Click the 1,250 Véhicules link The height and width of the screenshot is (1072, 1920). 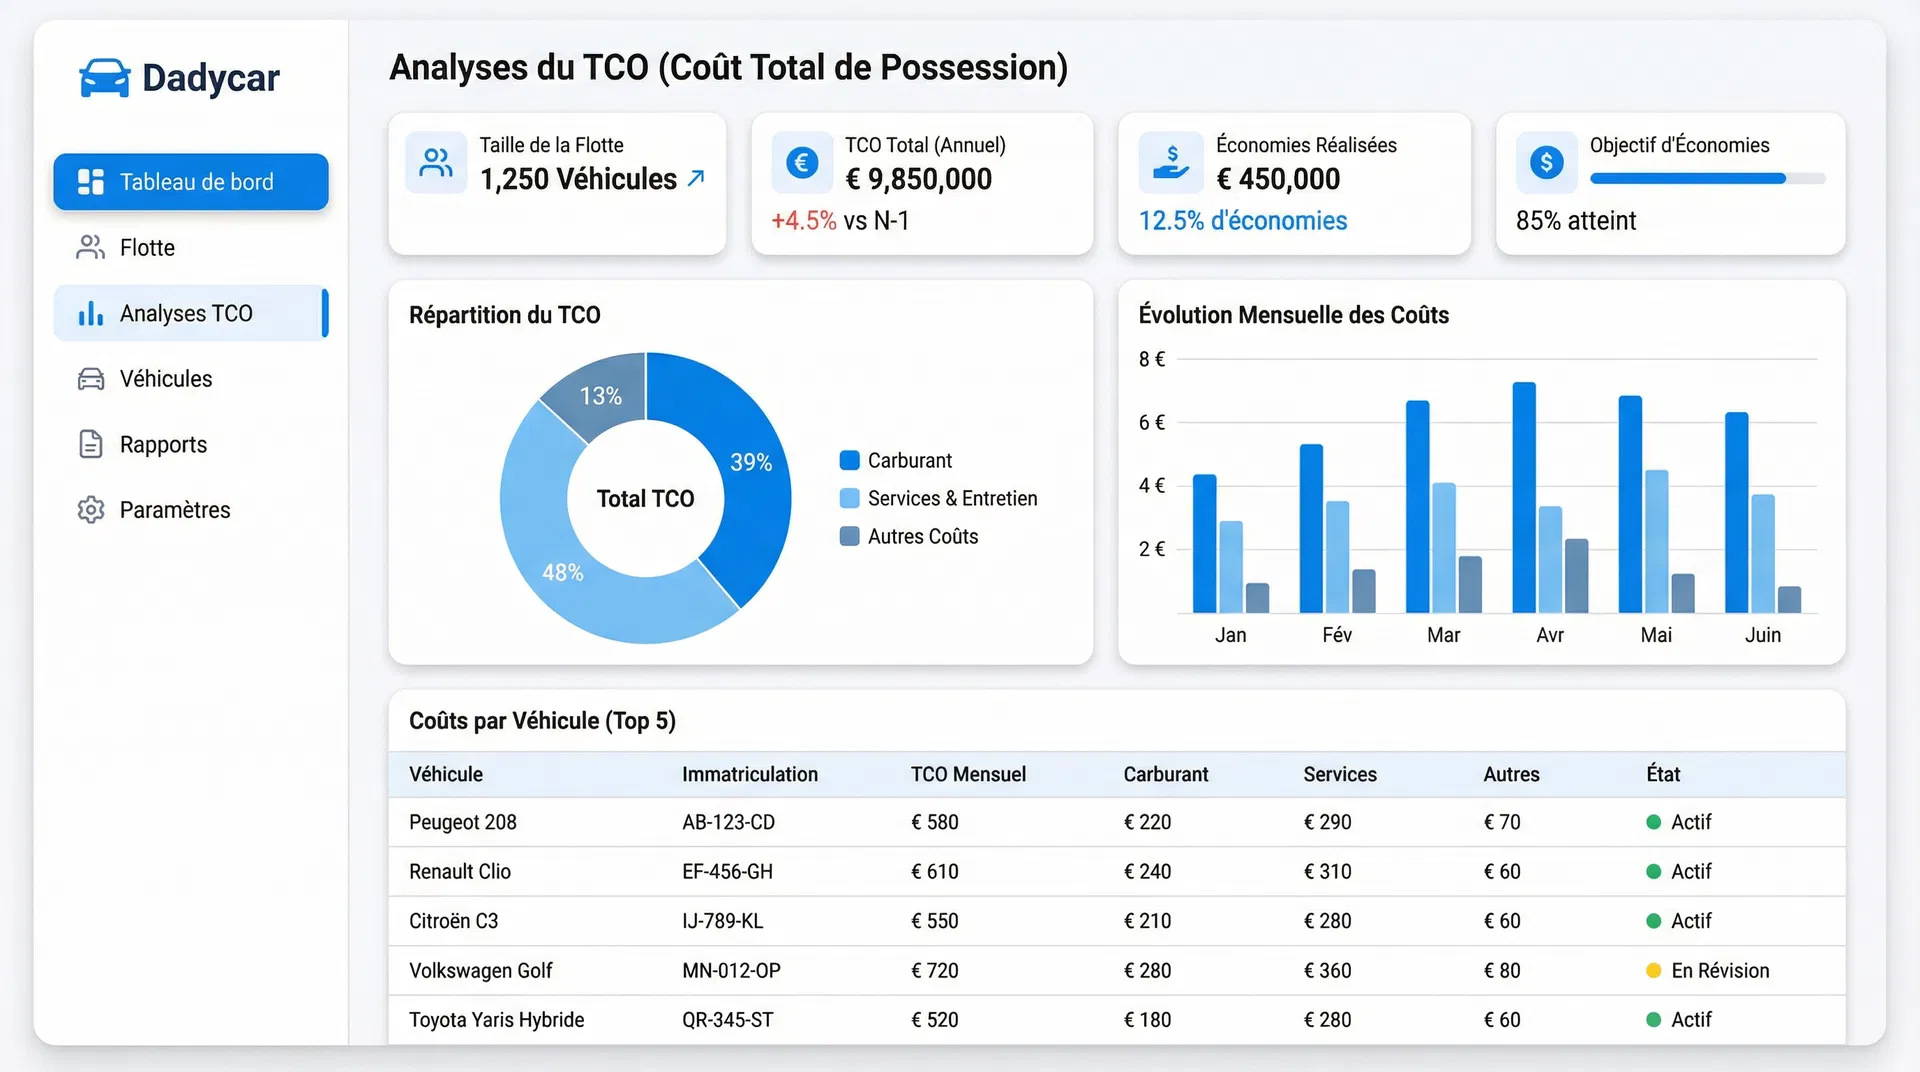(578, 179)
